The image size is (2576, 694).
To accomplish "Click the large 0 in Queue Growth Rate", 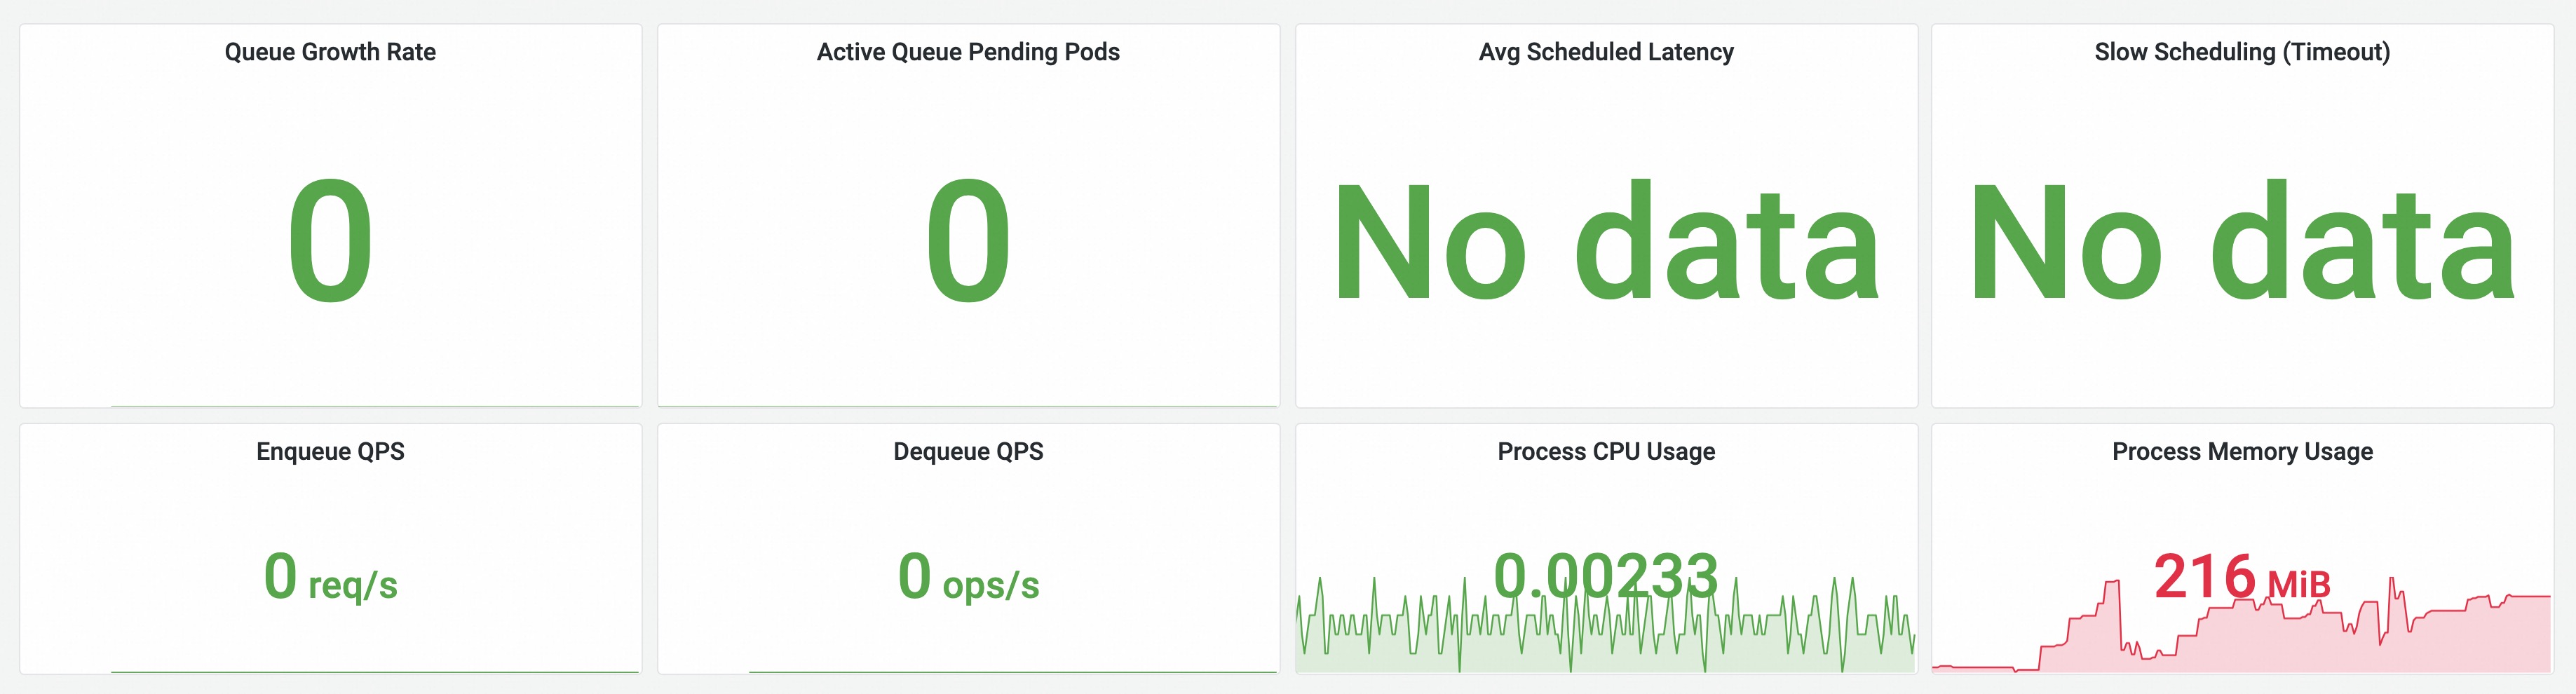I will point(330,241).
